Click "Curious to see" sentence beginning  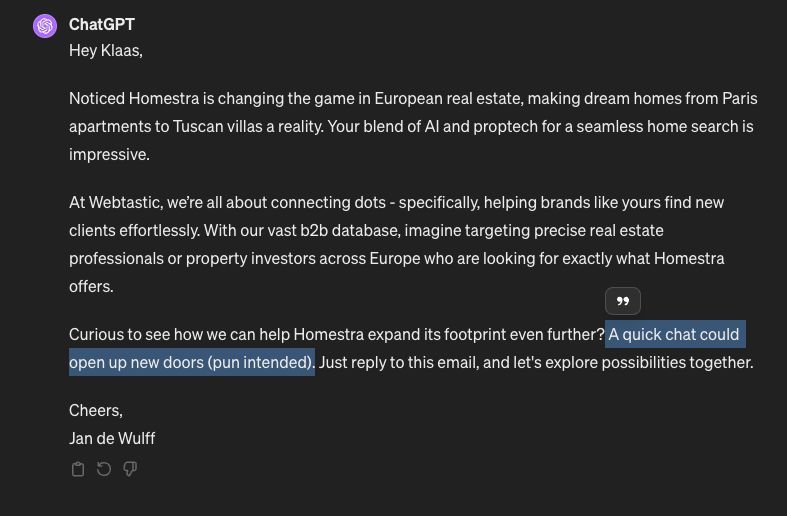point(119,334)
